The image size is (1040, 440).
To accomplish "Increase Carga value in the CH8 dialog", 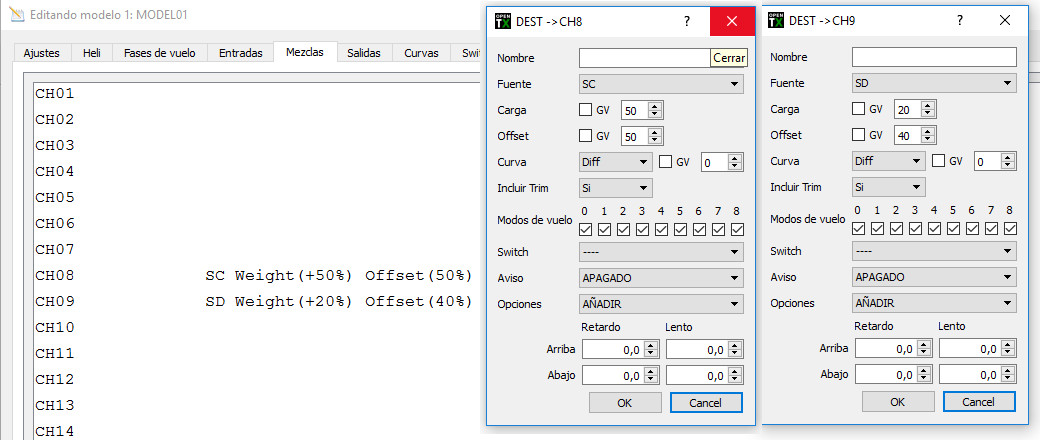I will [x=656, y=106].
